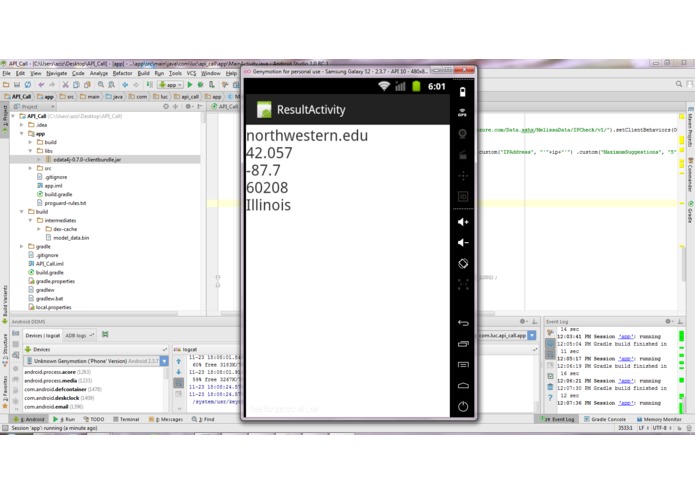Select Devices | logcat tab
Viewport: 695px width, 494px height.
[42, 335]
